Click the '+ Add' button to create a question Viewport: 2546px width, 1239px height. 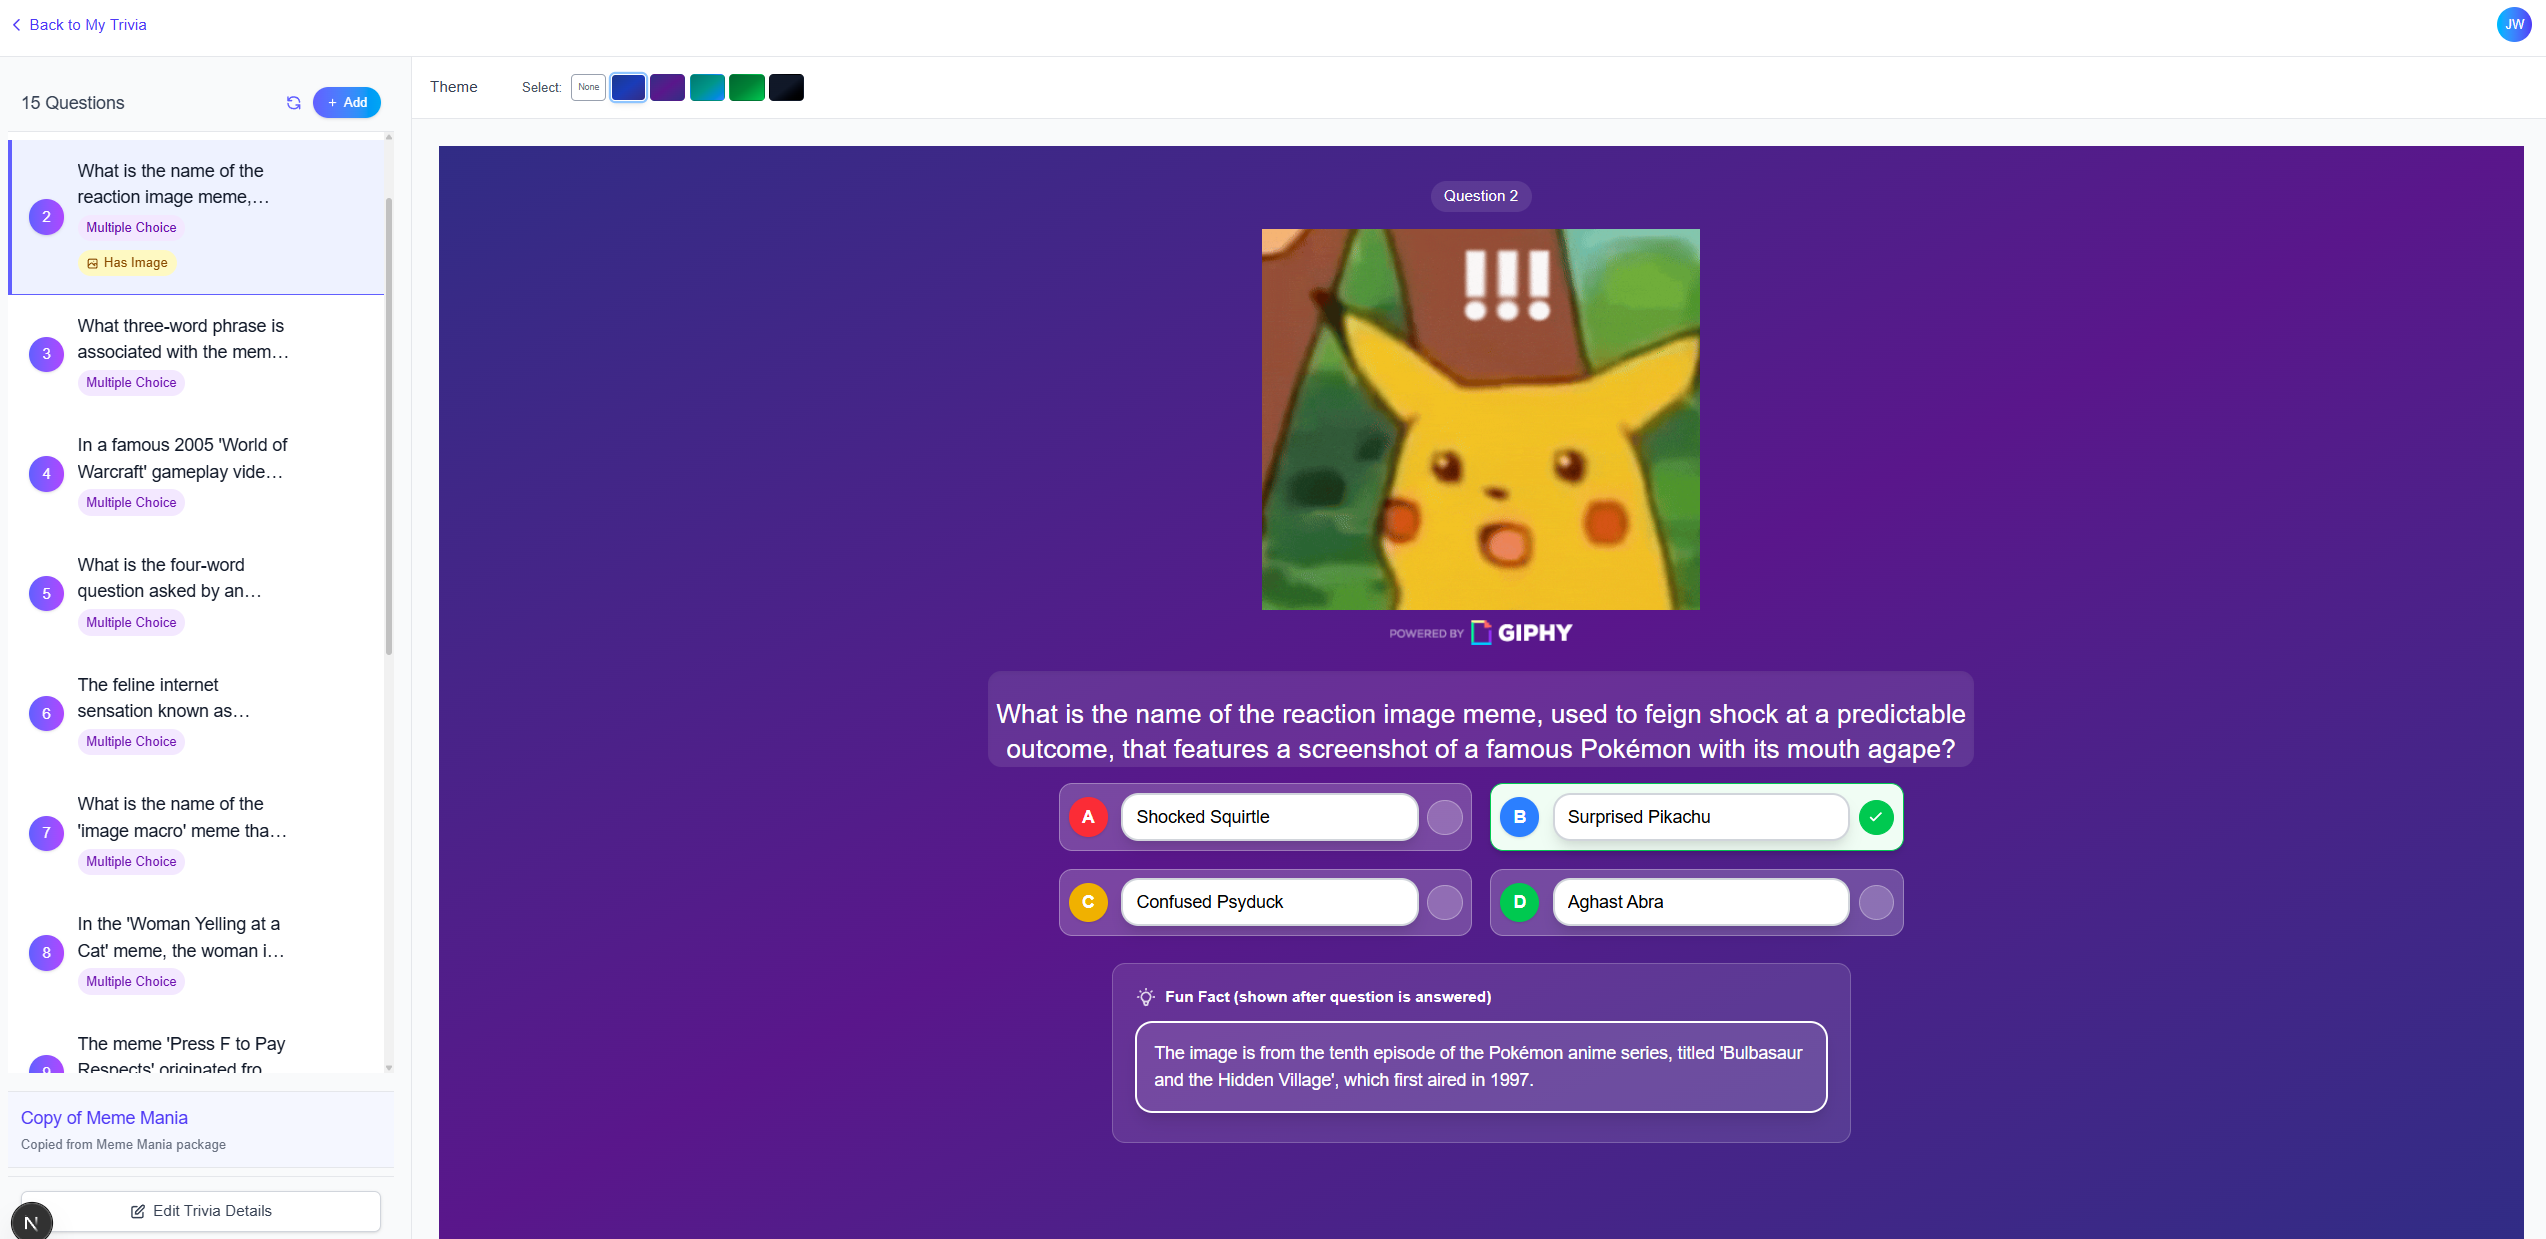point(346,102)
